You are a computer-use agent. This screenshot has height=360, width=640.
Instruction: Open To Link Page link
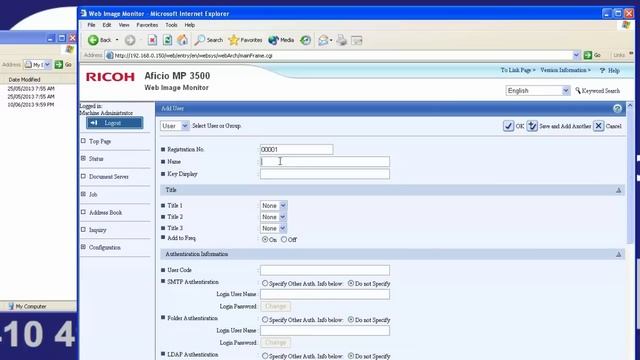pos(518,70)
